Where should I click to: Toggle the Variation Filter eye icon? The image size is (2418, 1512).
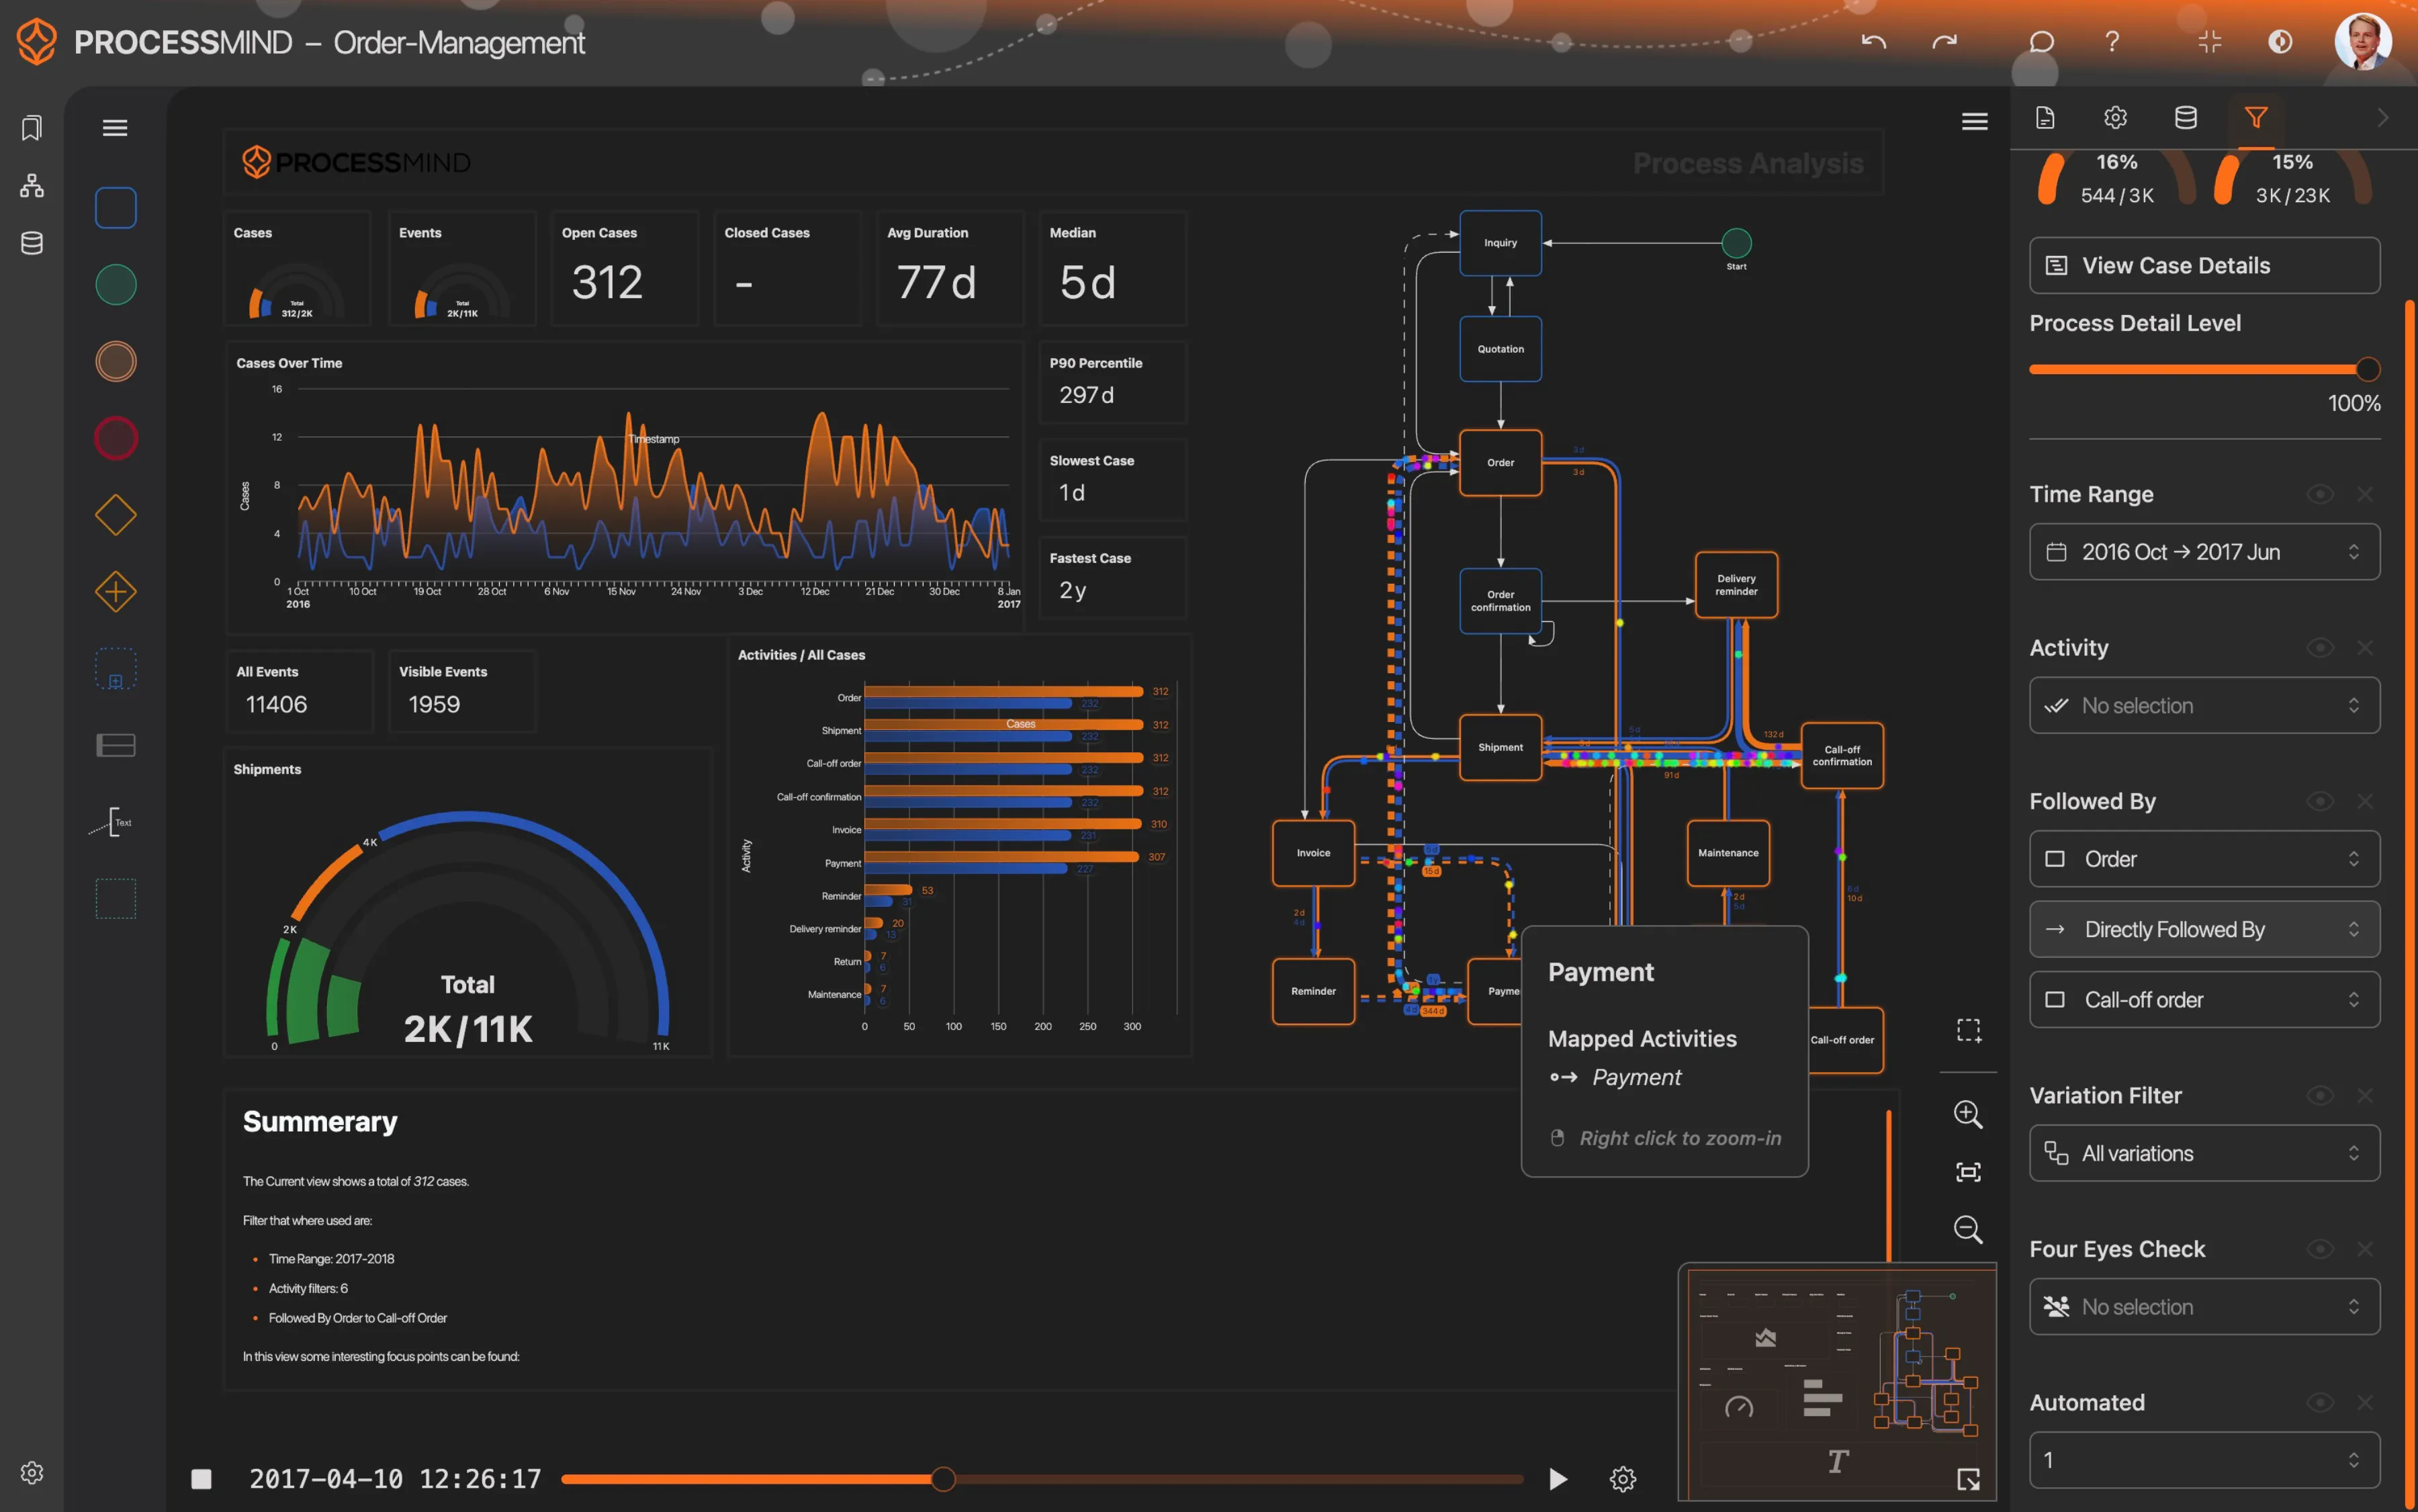(x=2319, y=1096)
